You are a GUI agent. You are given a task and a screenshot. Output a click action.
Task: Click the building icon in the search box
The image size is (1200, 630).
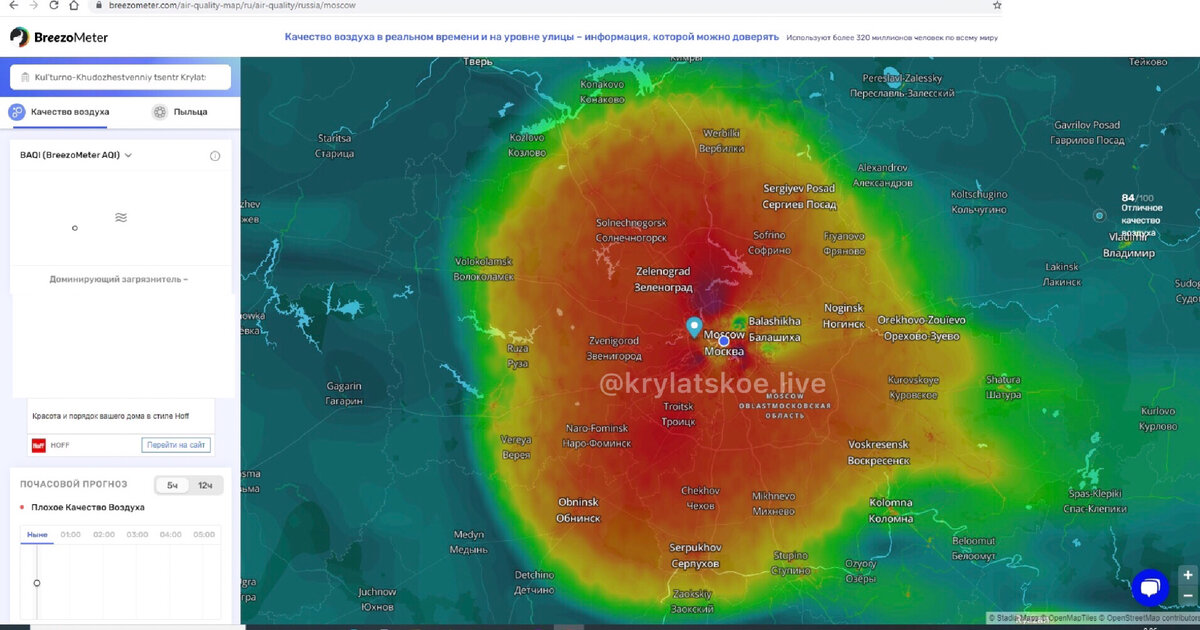24,77
